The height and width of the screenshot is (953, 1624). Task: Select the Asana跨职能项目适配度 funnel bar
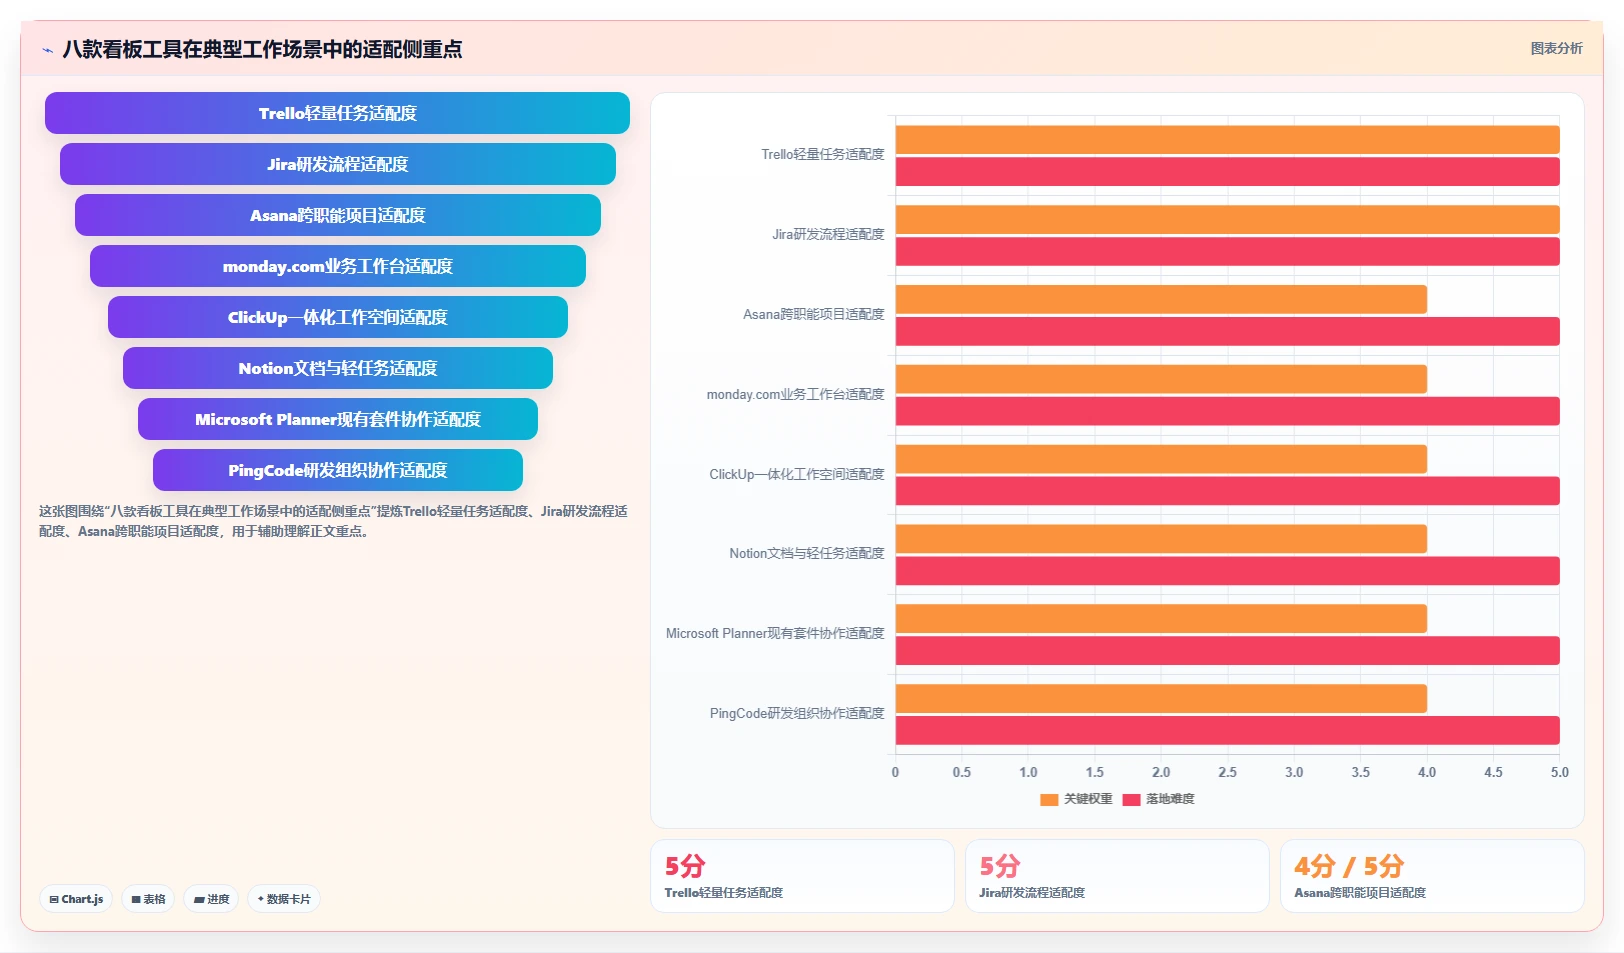(x=337, y=215)
